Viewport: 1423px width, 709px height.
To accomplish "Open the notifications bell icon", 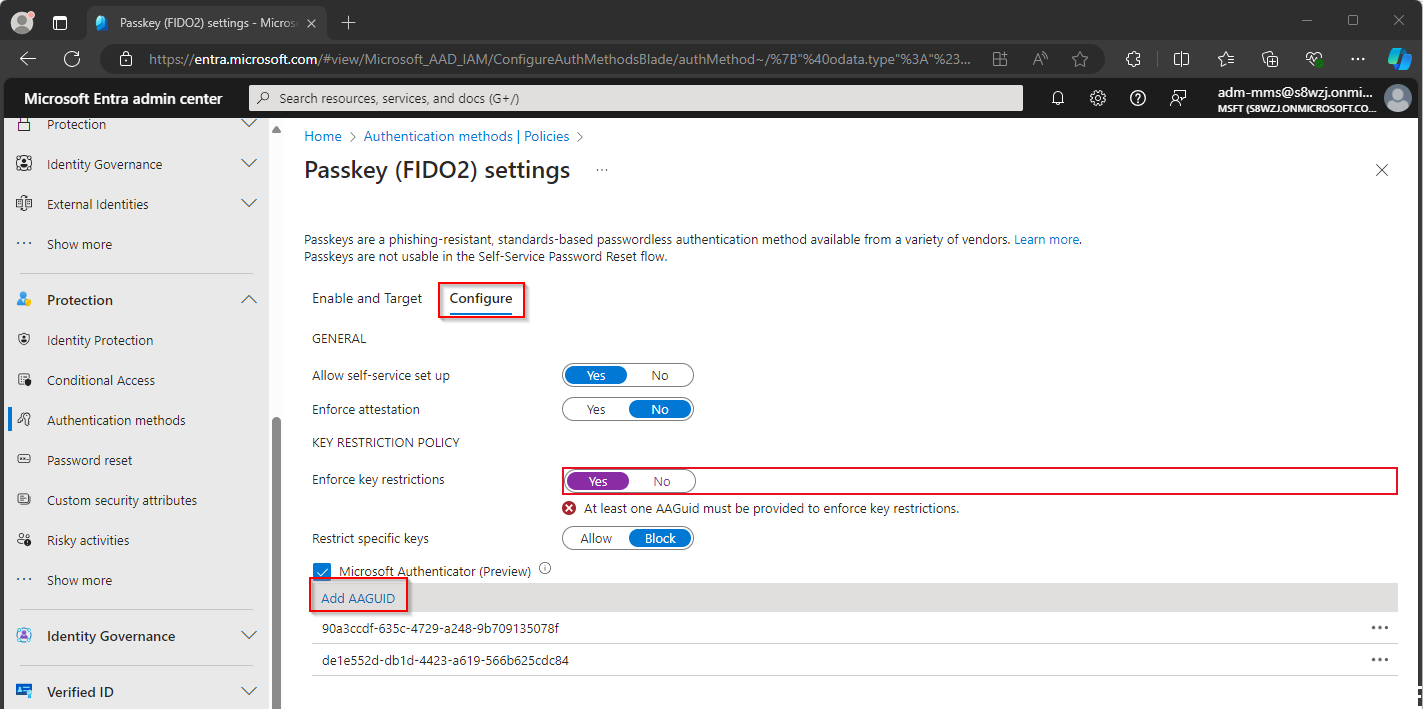I will [x=1057, y=98].
